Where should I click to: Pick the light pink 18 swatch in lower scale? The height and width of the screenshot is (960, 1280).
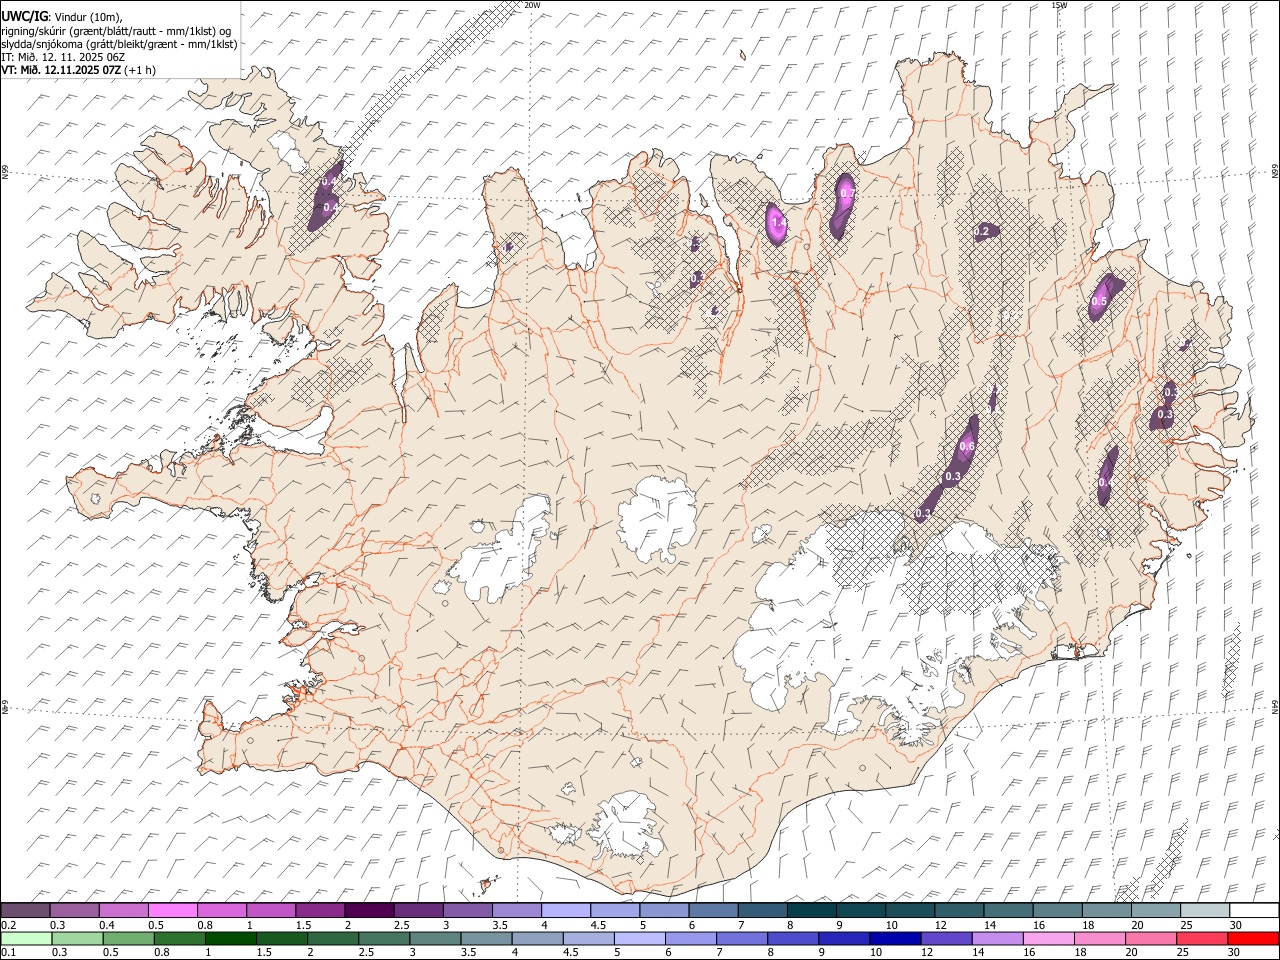(x=1099, y=938)
